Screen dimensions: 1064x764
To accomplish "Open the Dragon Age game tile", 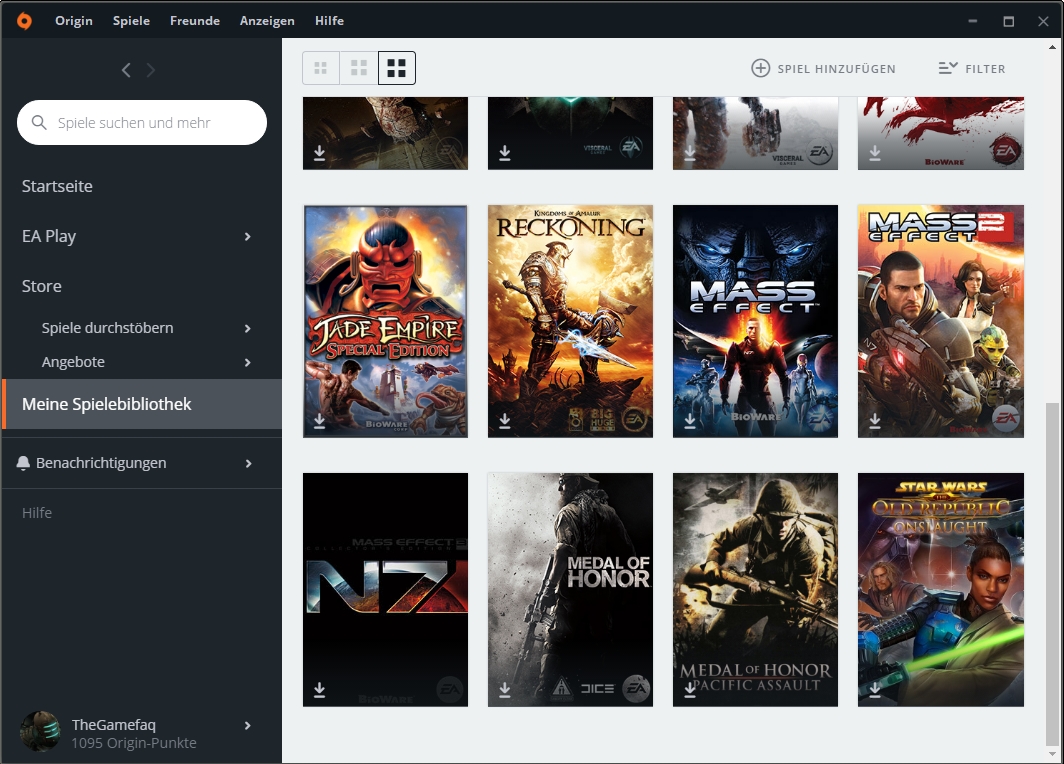I will click(940, 133).
